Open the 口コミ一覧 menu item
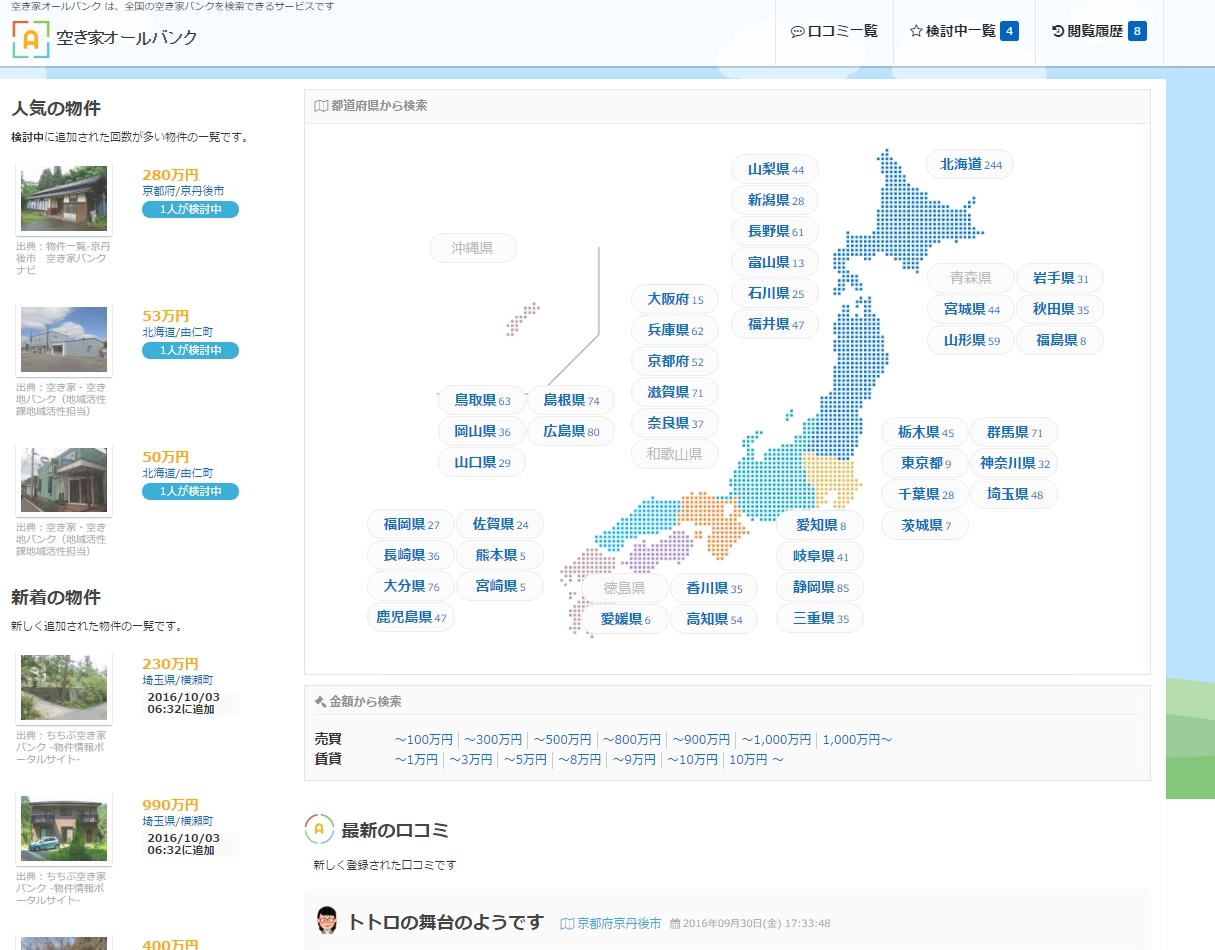This screenshot has height=950, width=1215. [x=834, y=32]
